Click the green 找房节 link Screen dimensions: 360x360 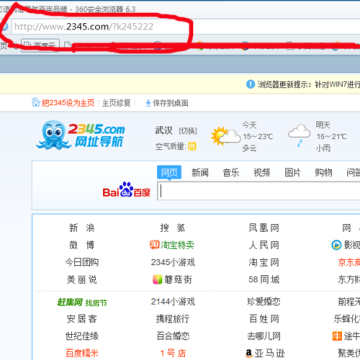(x=96, y=303)
